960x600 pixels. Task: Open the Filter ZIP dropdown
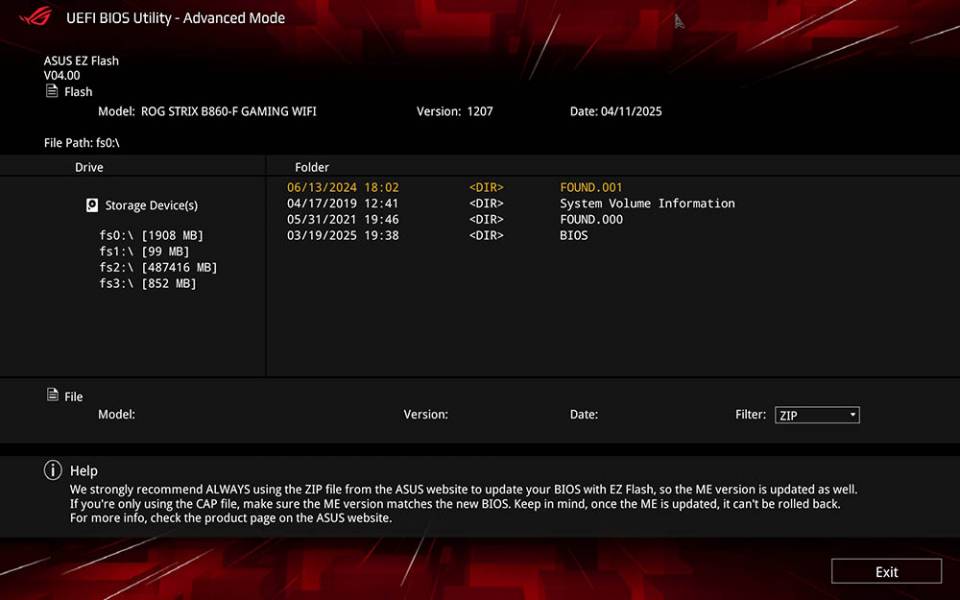tap(816, 415)
